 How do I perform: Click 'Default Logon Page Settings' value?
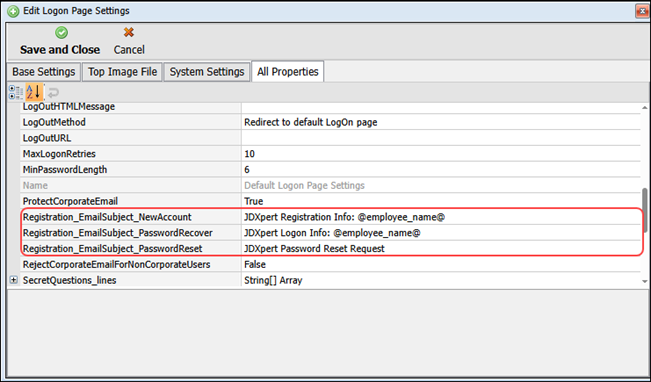click(x=304, y=186)
